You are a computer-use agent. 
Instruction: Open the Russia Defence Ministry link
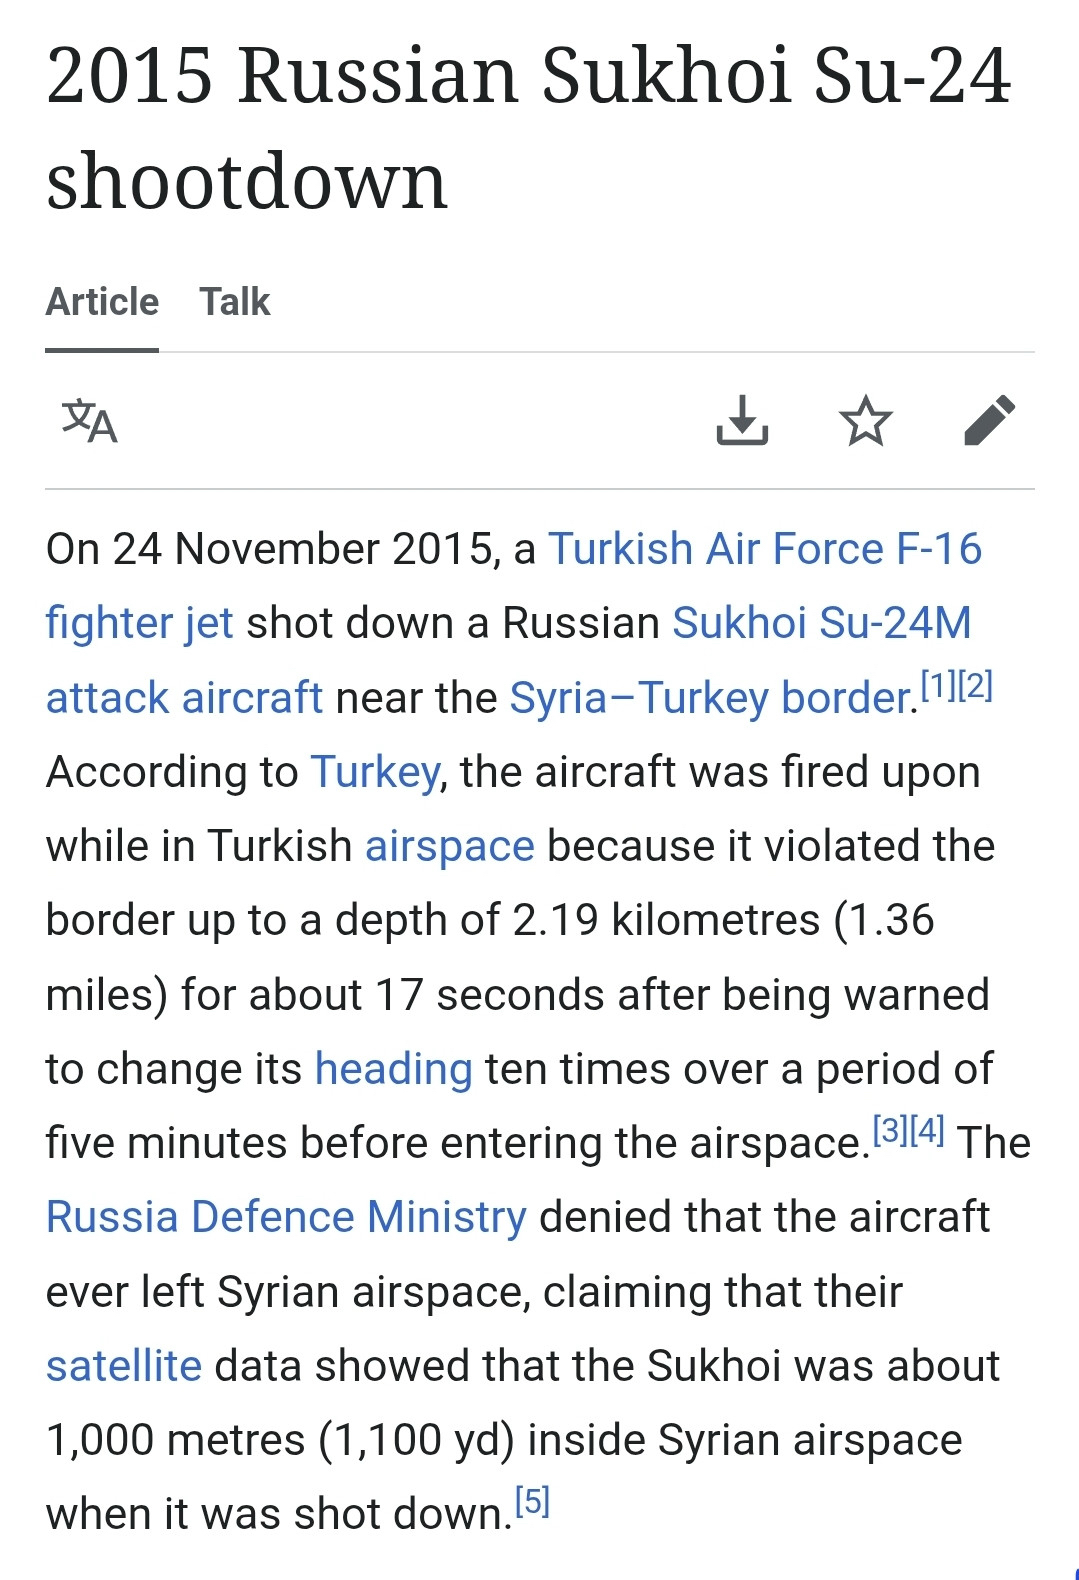[x=286, y=1217]
